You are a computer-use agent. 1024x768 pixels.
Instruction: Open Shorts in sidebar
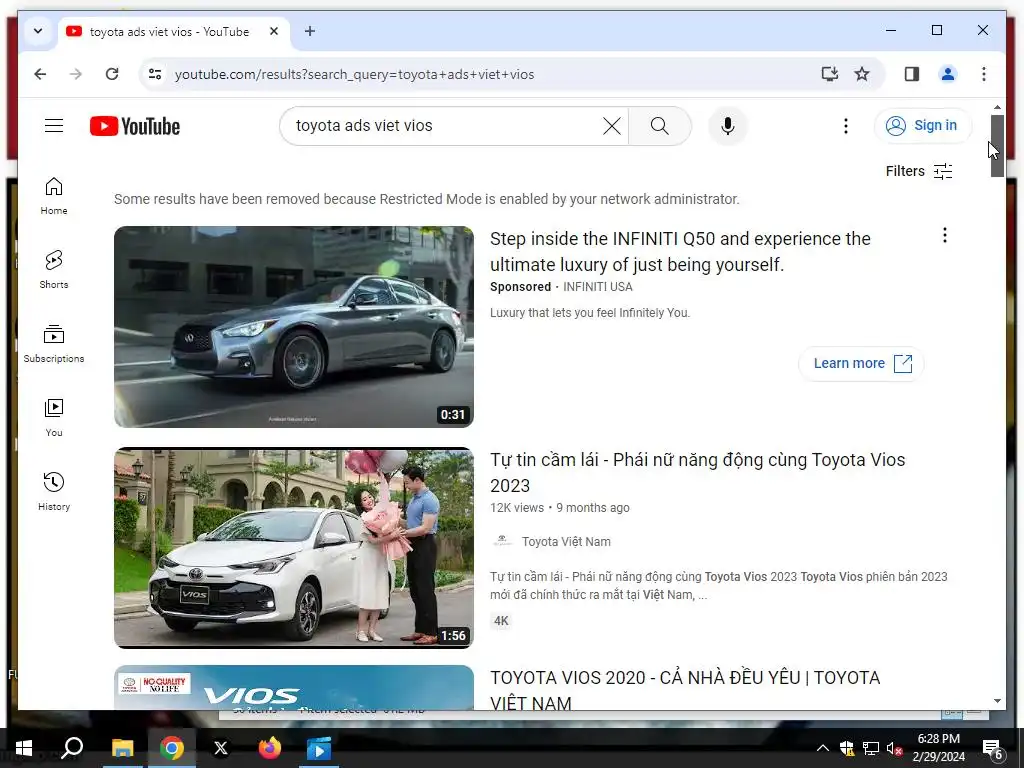point(54,269)
